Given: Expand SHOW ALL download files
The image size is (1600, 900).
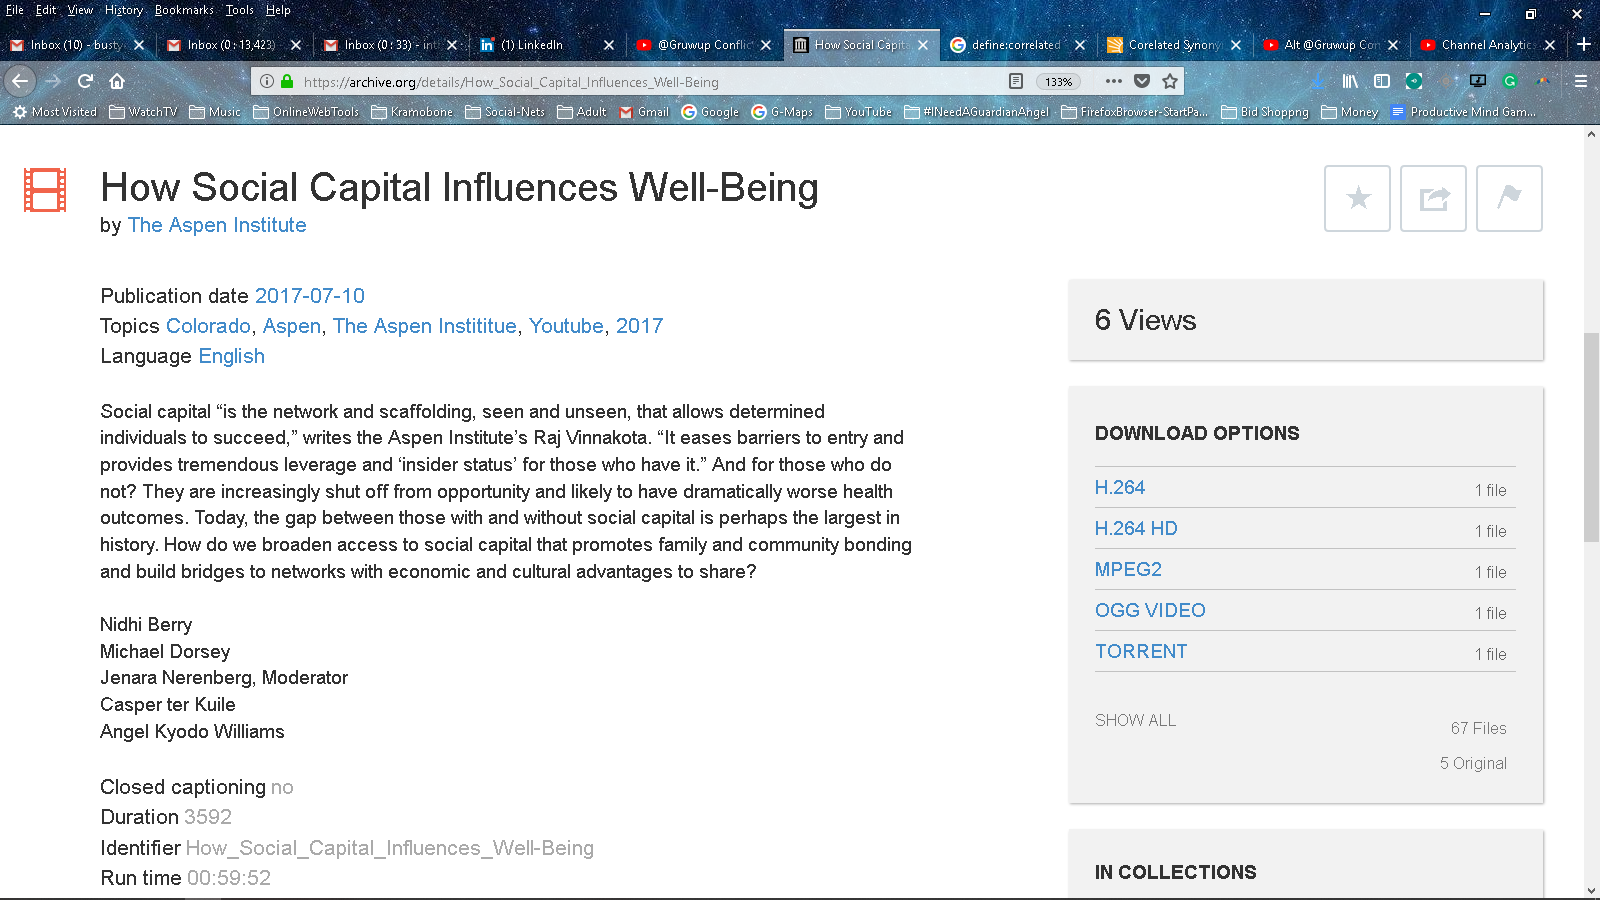Looking at the screenshot, I should tap(1135, 720).
